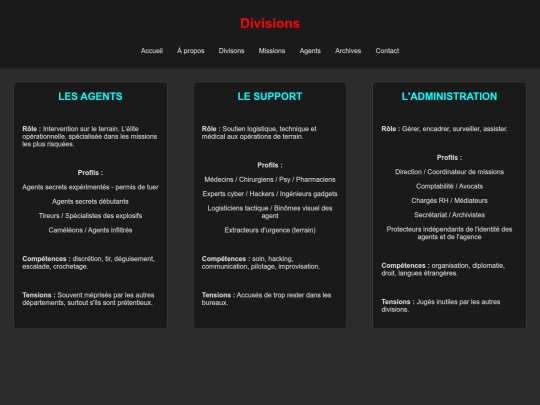Image resolution: width=540 pixels, height=405 pixels.
Task: Click 'Extracteurs d'urgence (terrain)' line
Action: [270, 230]
